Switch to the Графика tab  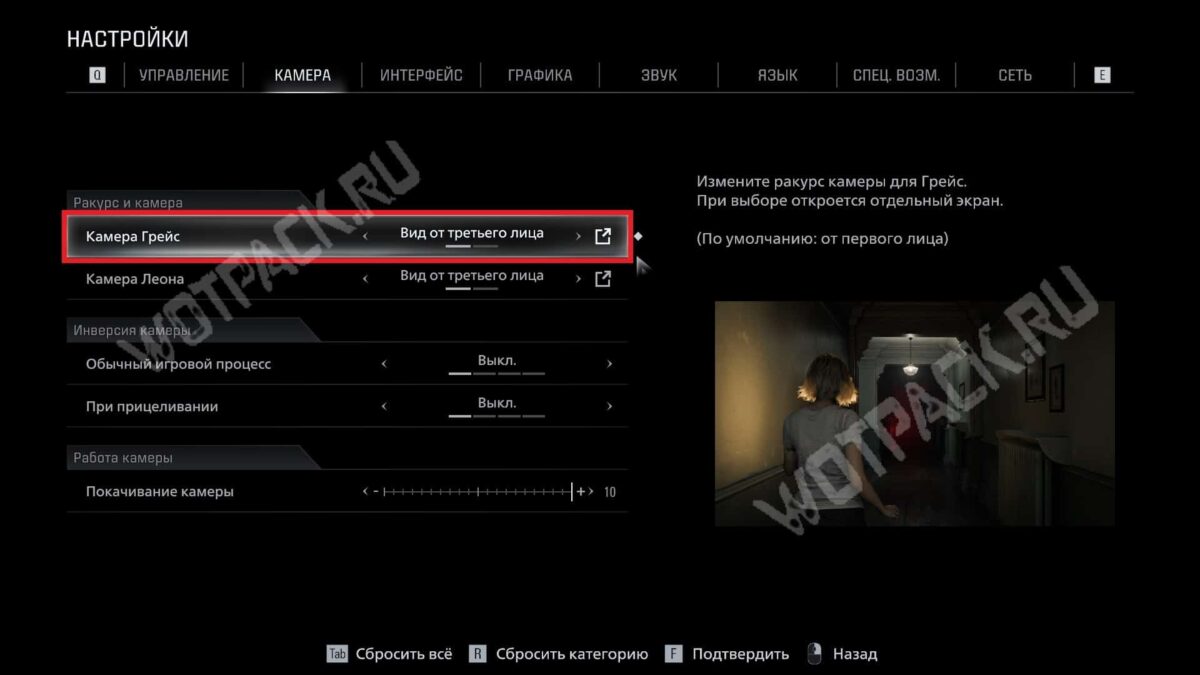[x=540, y=75]
